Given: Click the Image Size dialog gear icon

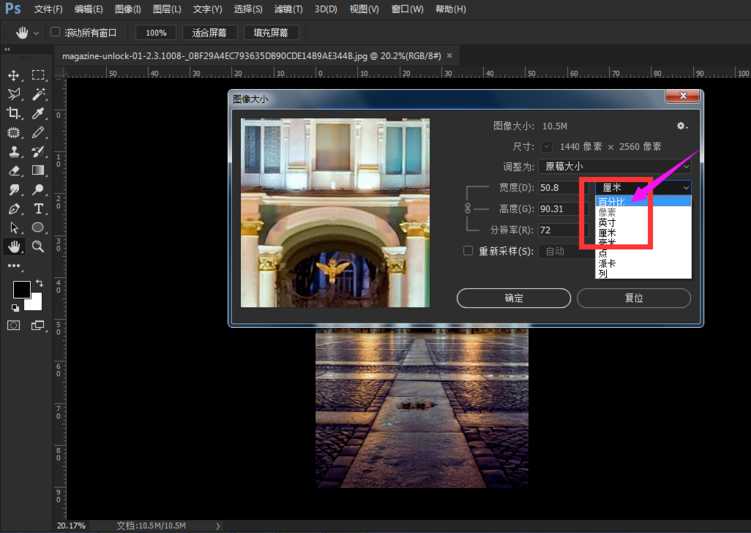Looking at the screenshot, I should click(682, 126).
